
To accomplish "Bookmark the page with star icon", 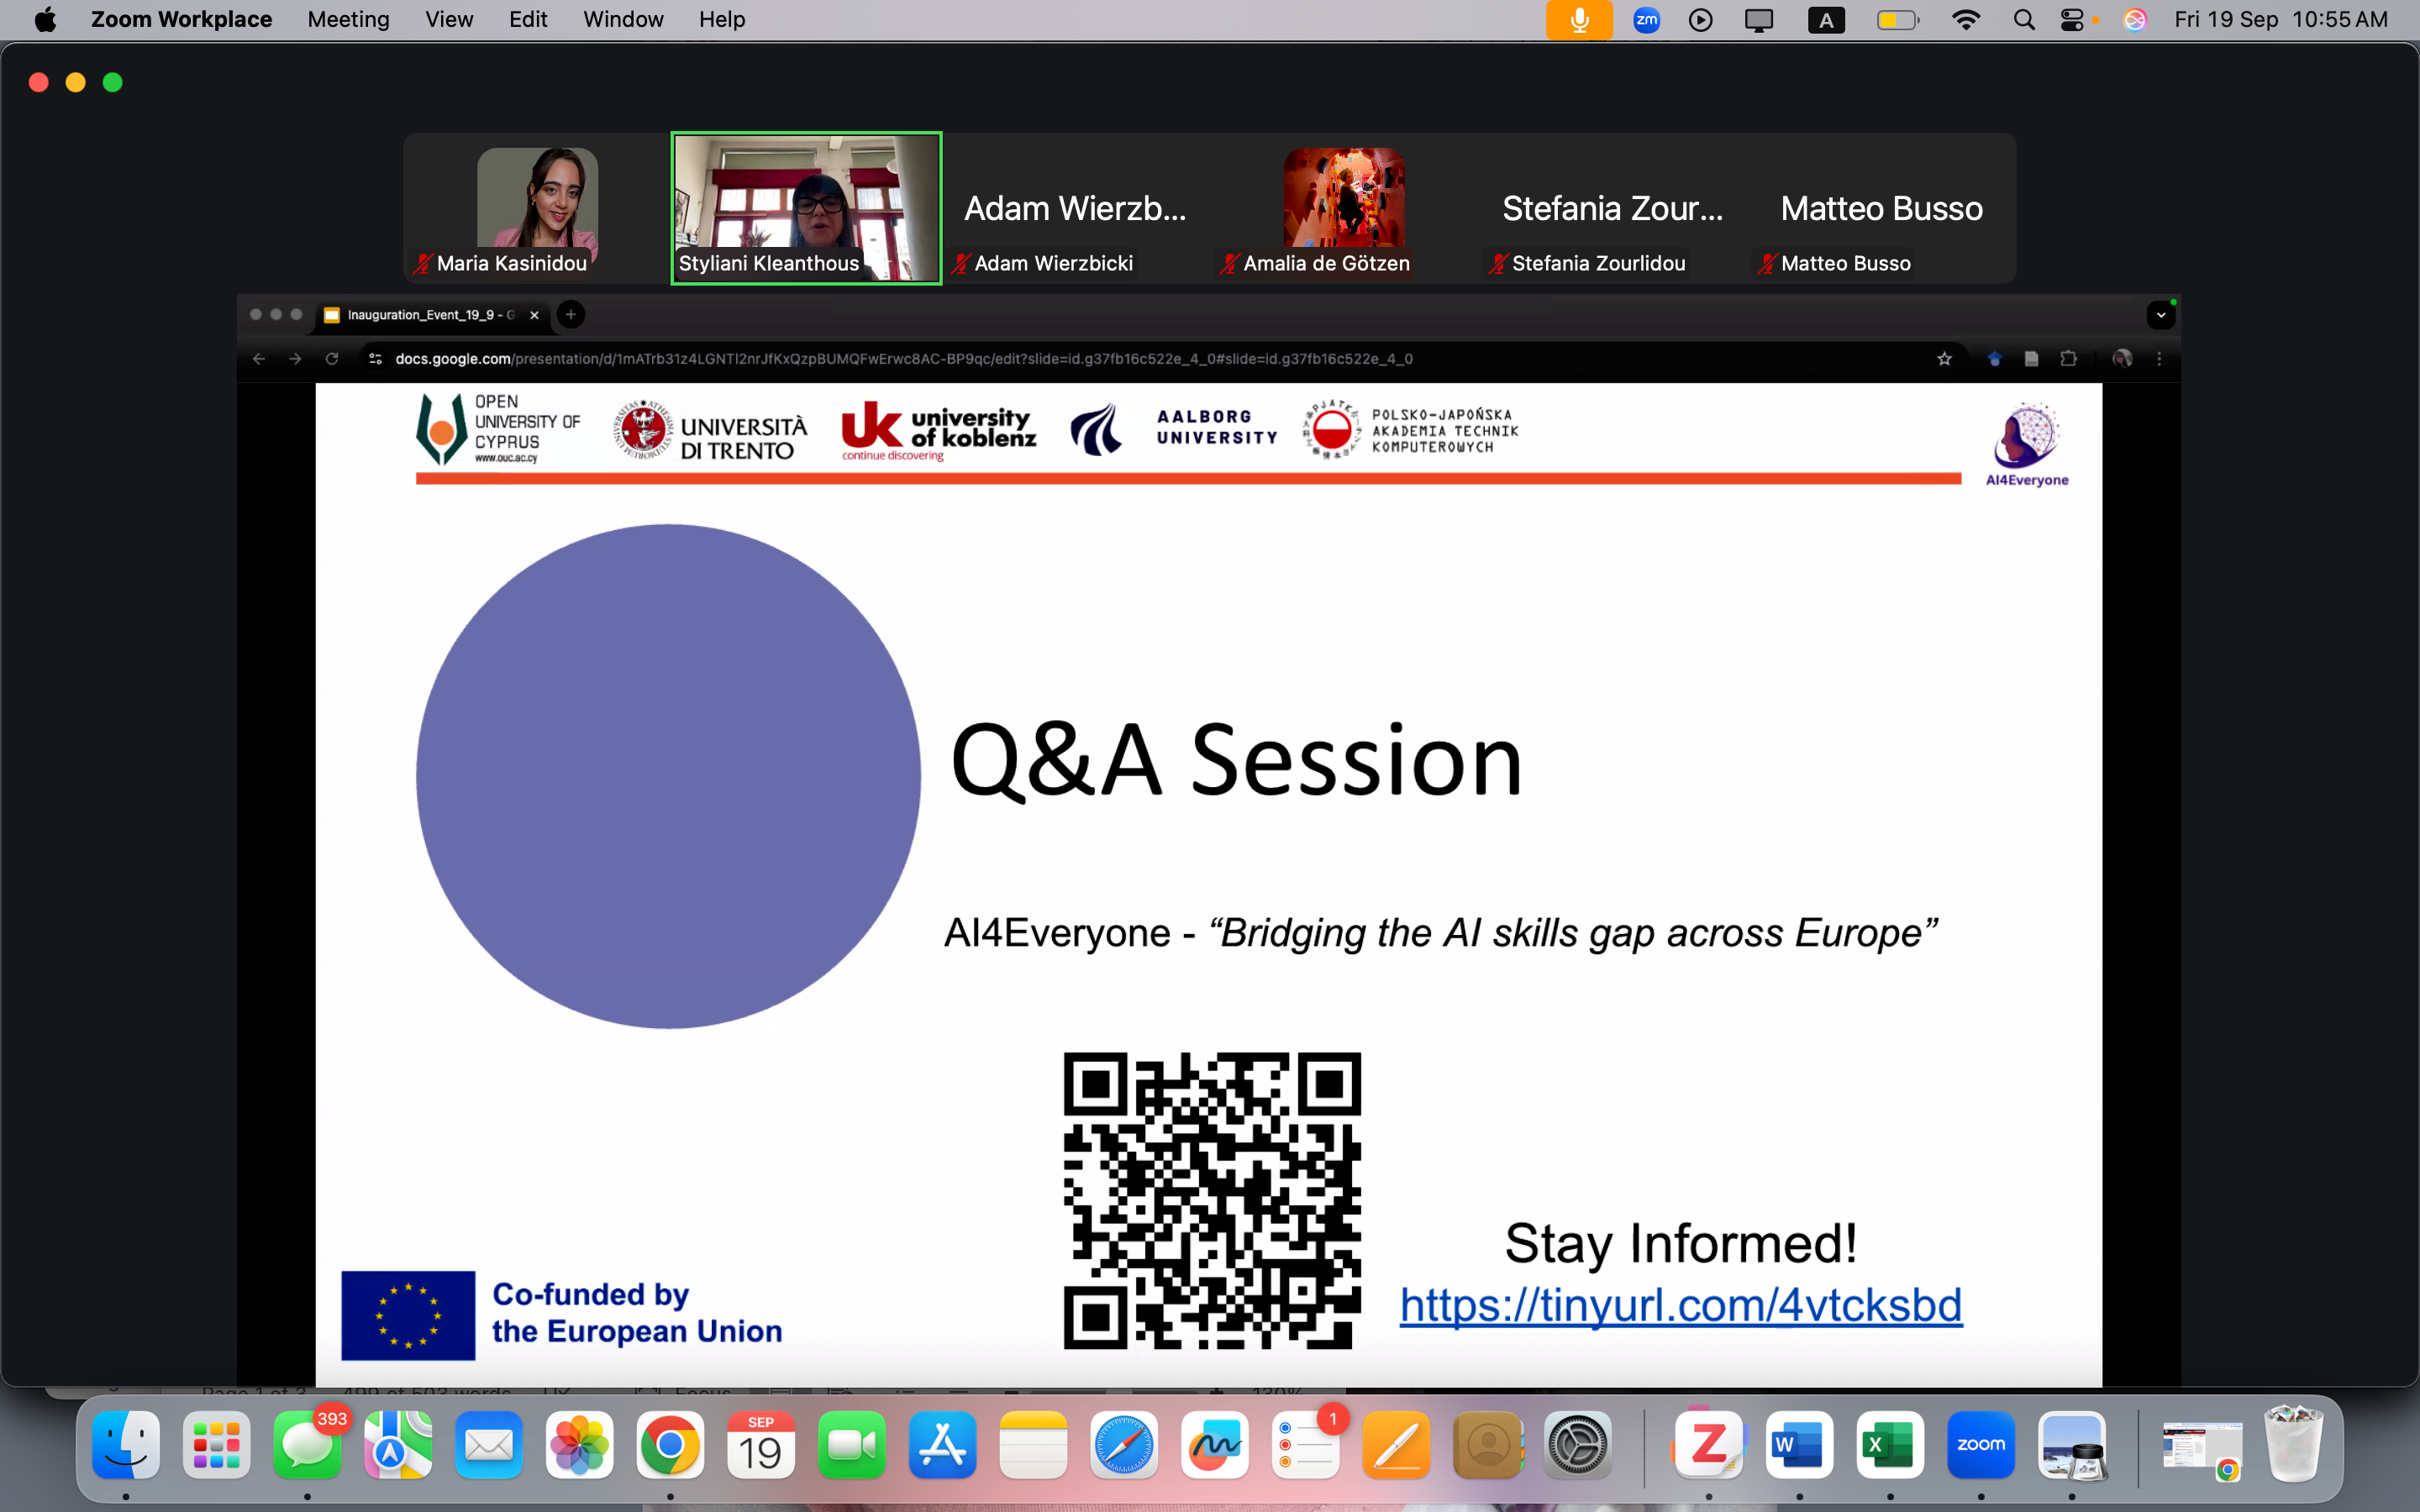I will click(x=1944, y=359).
